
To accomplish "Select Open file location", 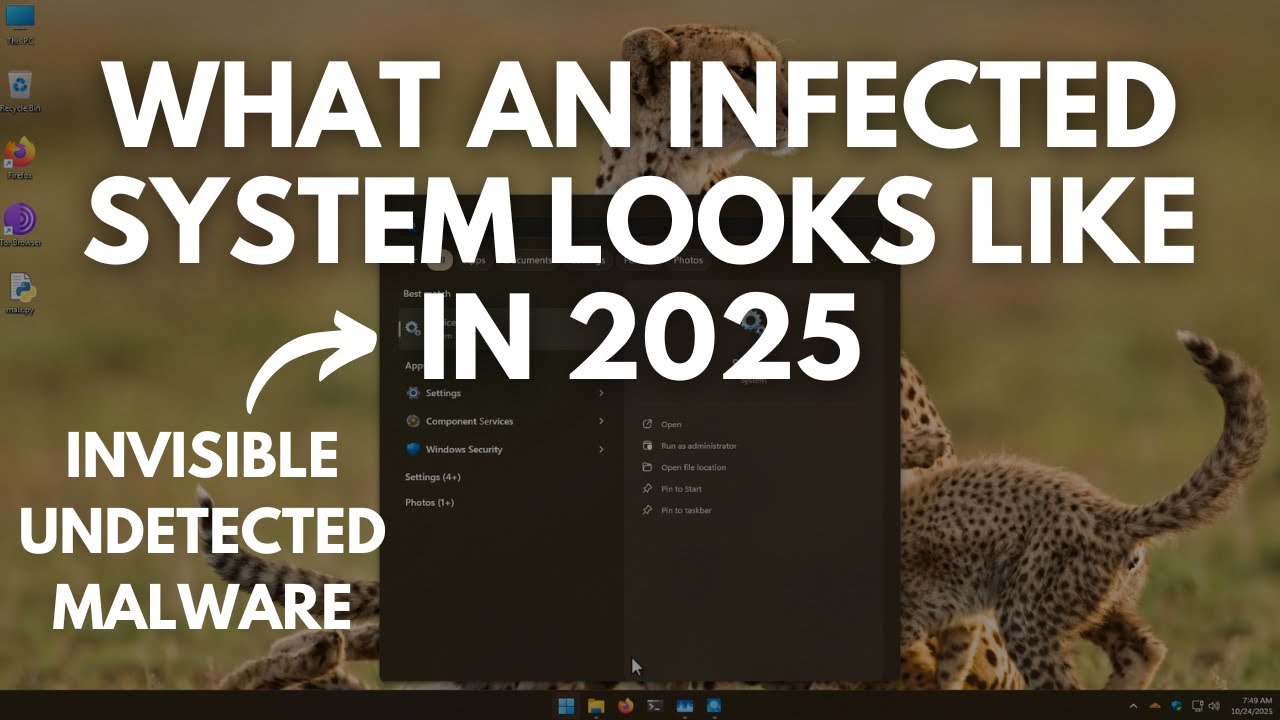I will 693,467.
